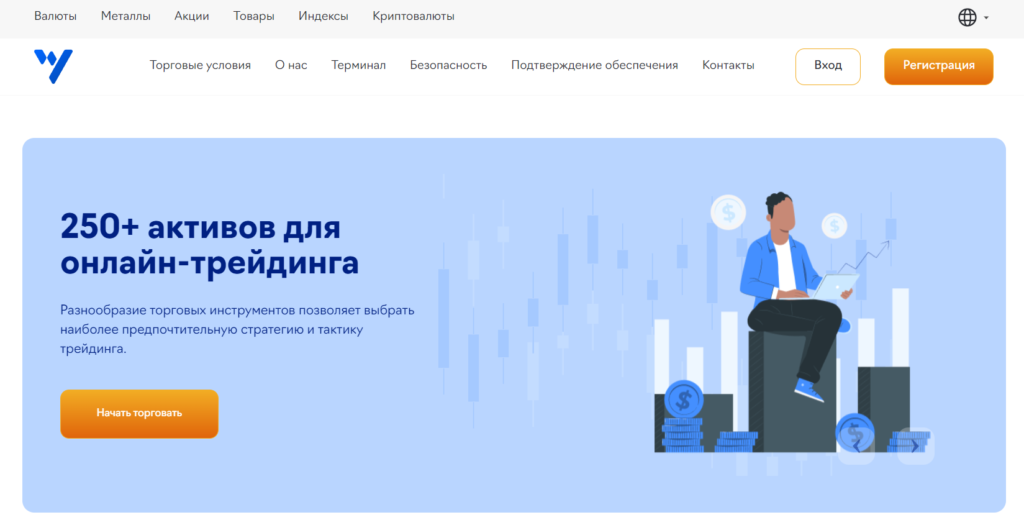Viewport: 1024px width, 525px height.
Task: Click the Регистрация button
Action: tap(938, 66)
